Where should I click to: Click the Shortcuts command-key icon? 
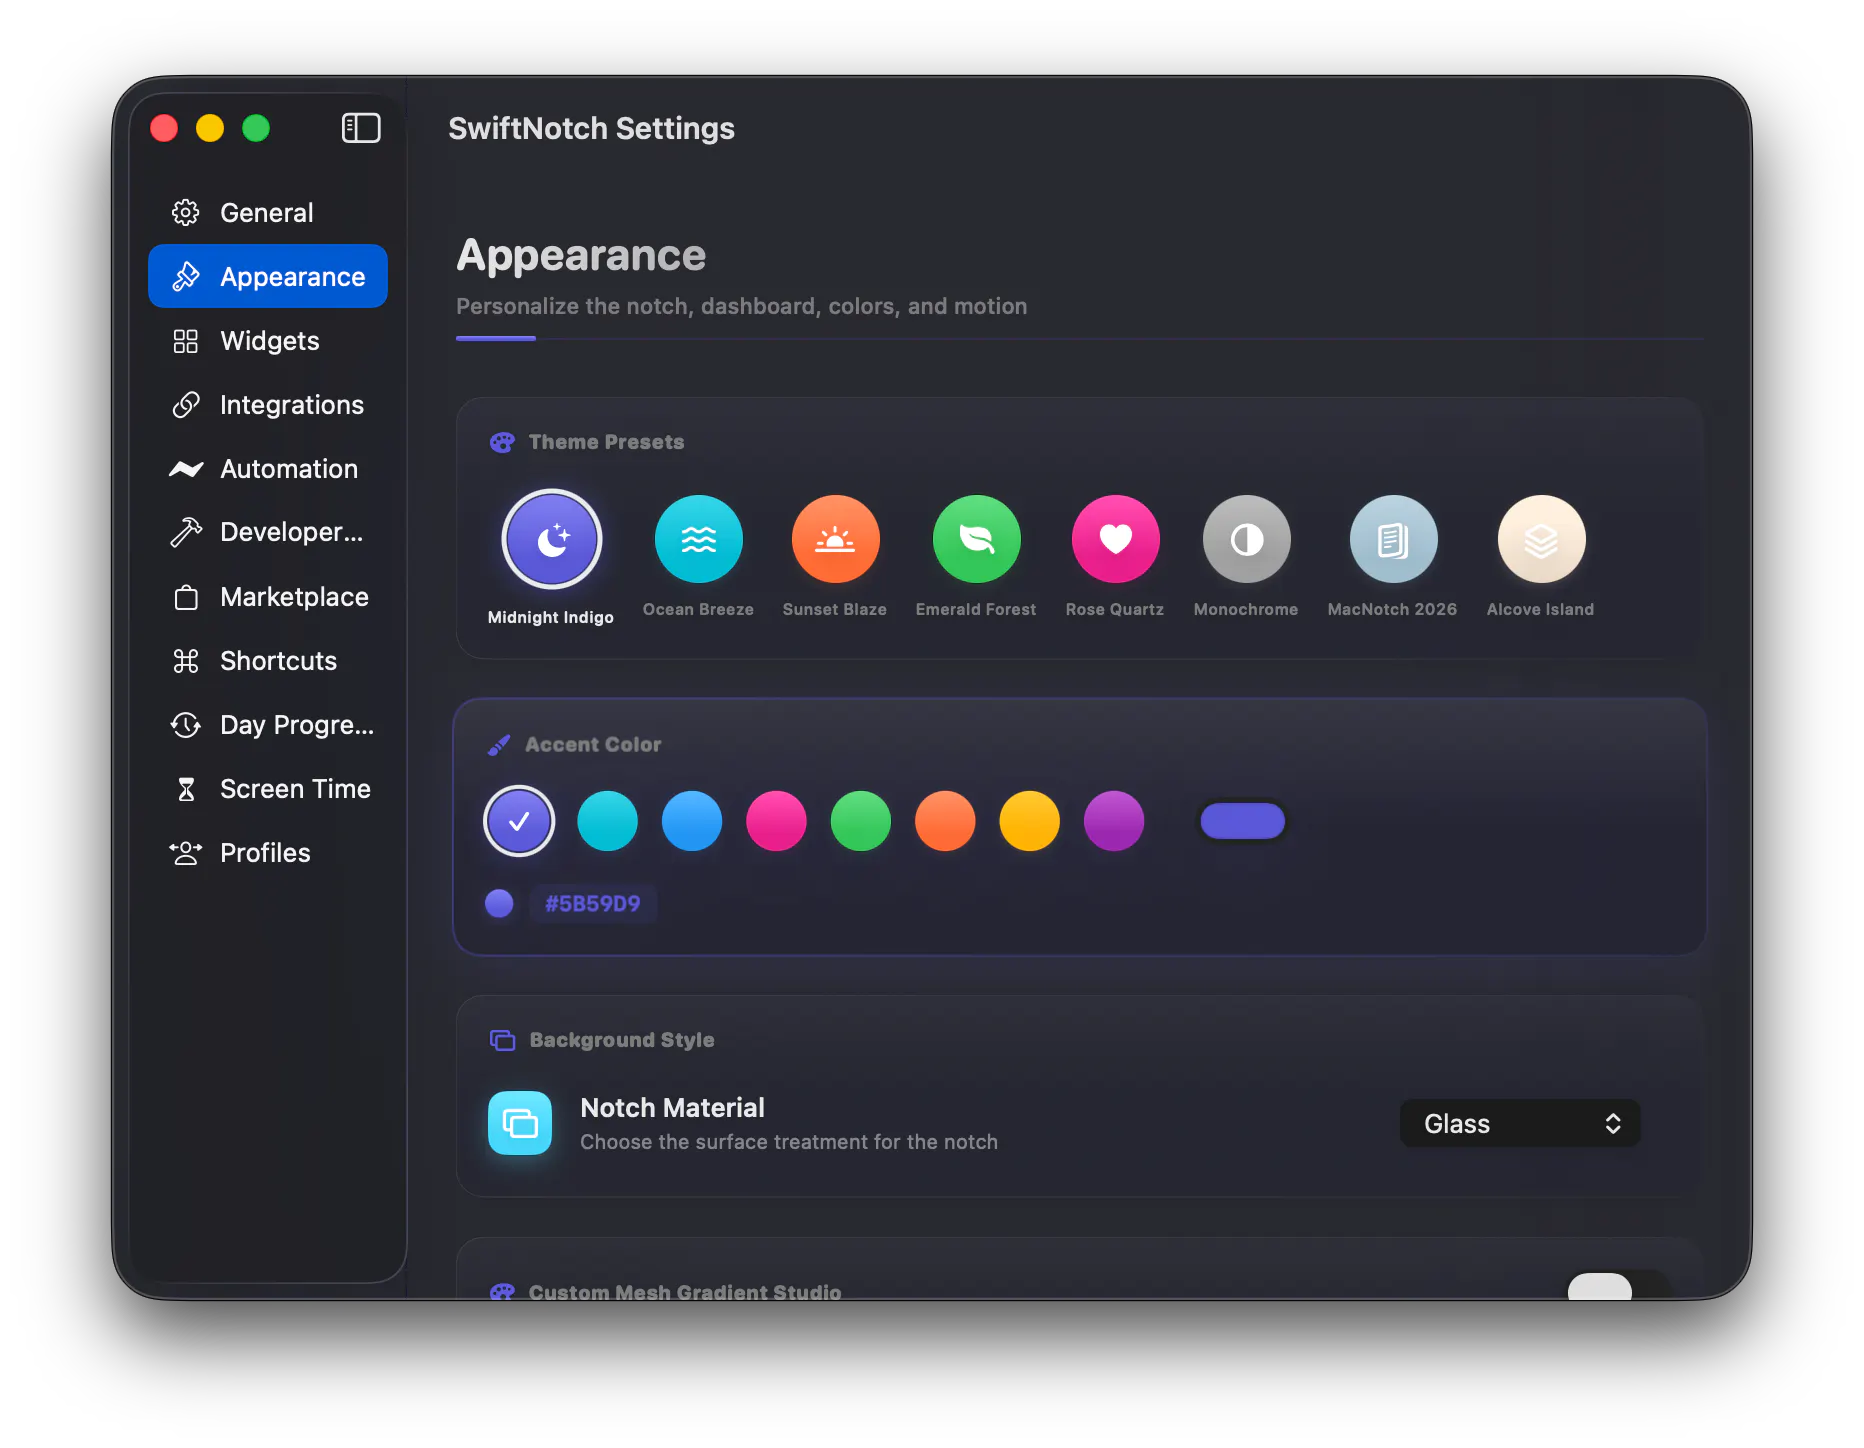(186, 661)
